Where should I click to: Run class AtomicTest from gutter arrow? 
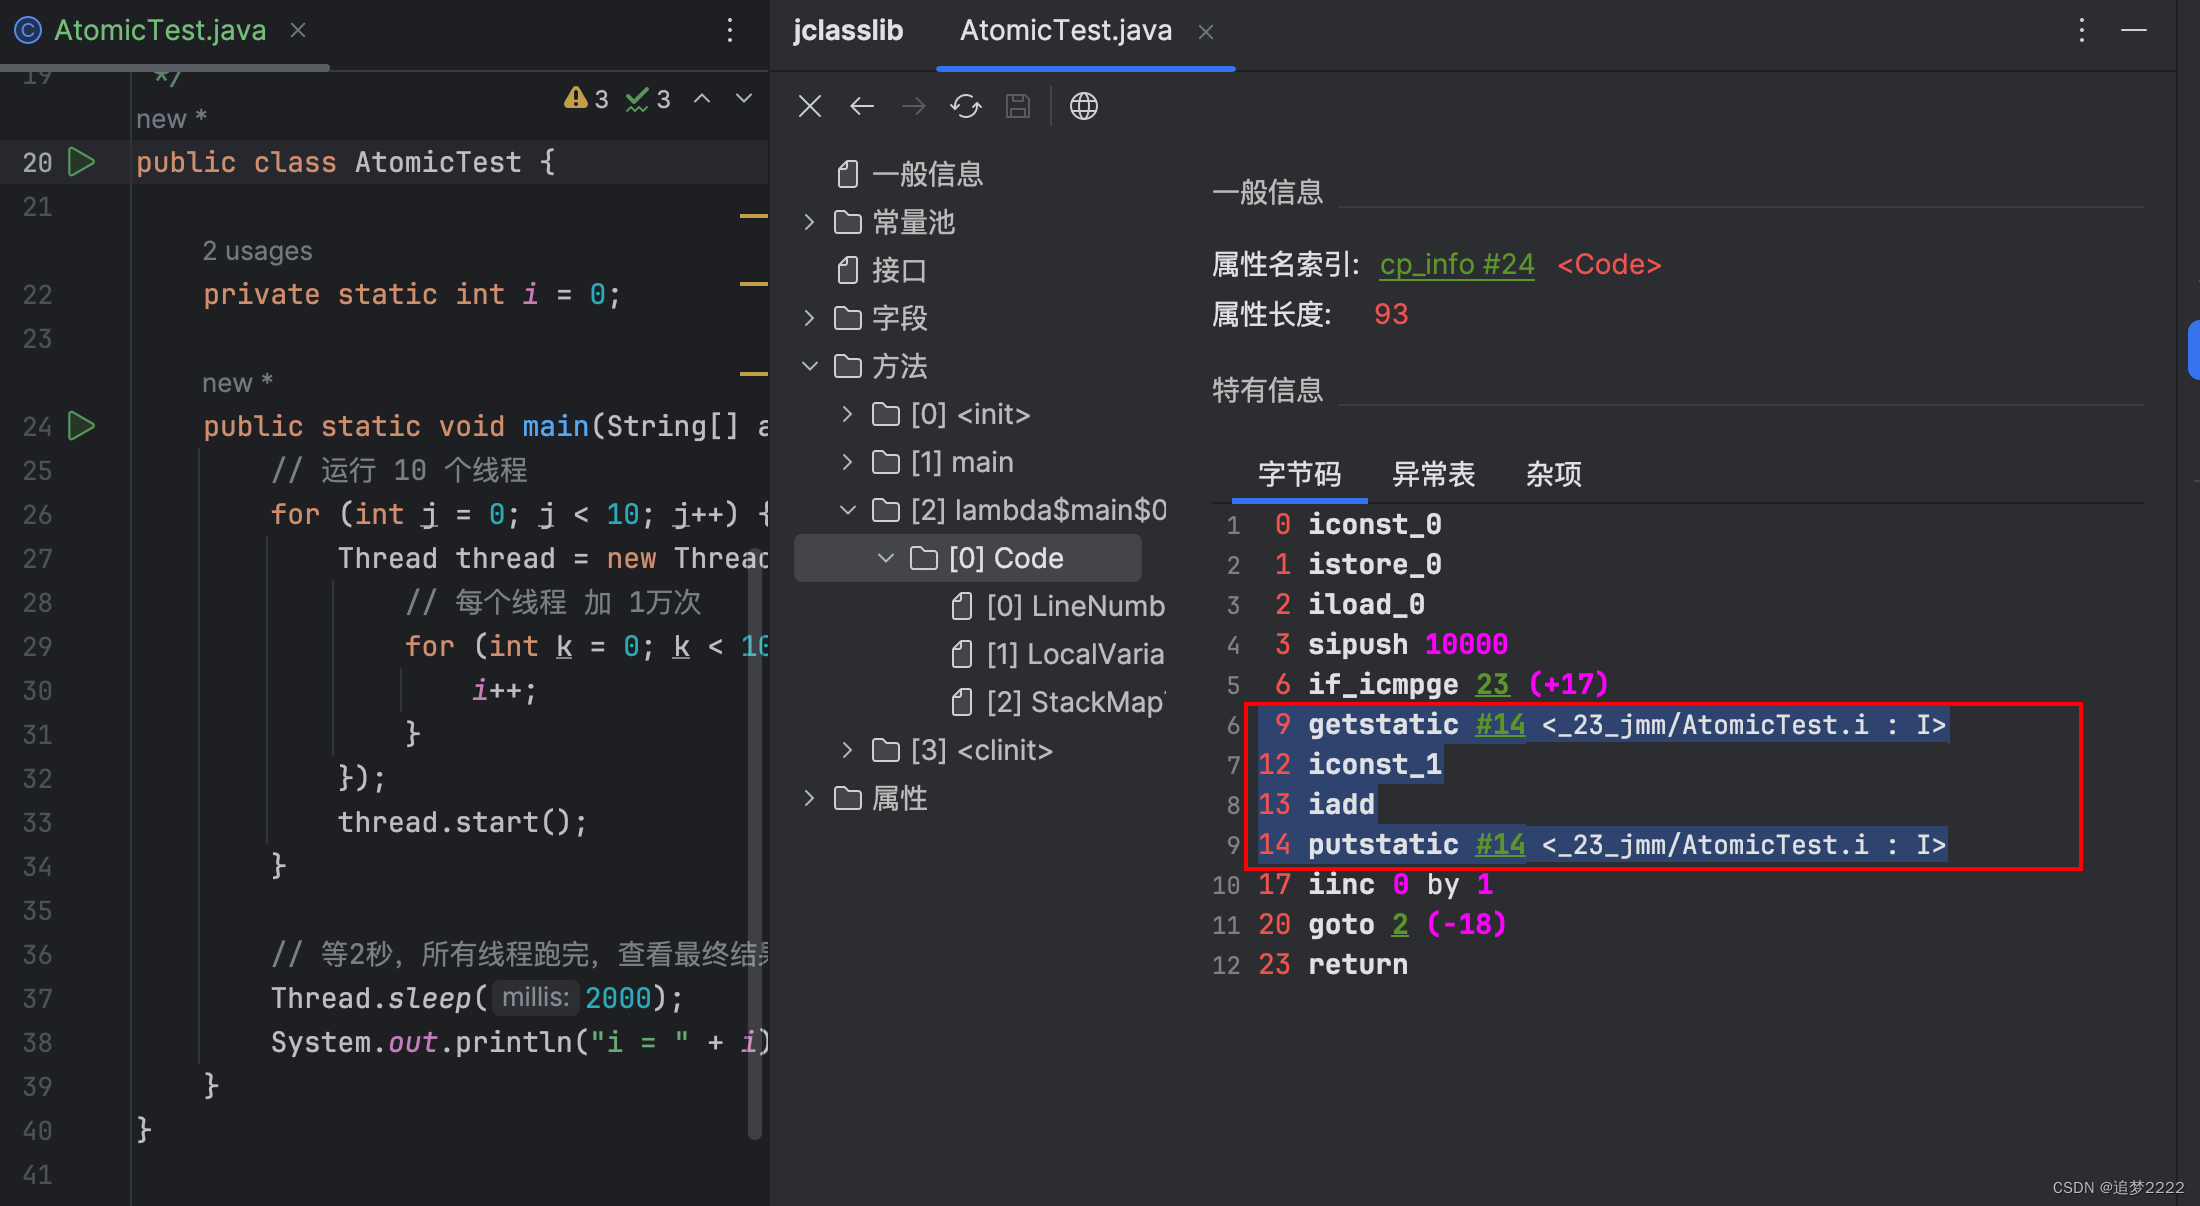click(81, 162)
